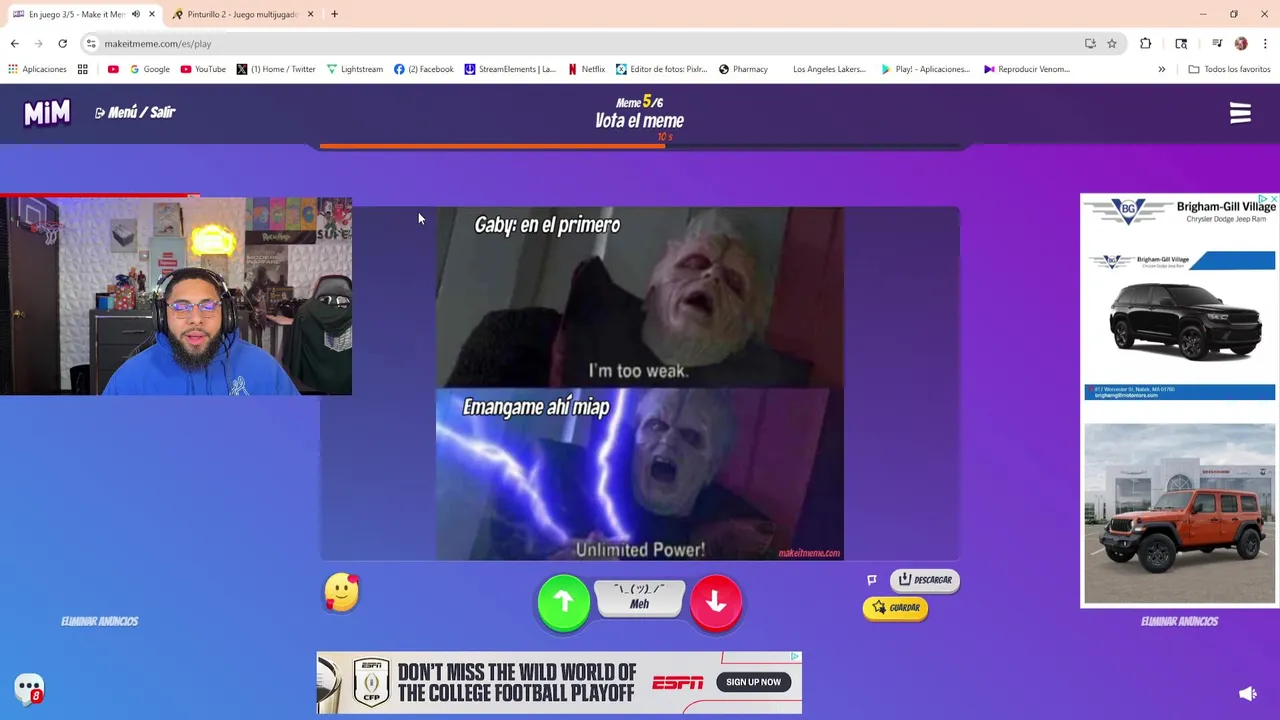
Task: Open Google bookmark
Action: point(150,69)
